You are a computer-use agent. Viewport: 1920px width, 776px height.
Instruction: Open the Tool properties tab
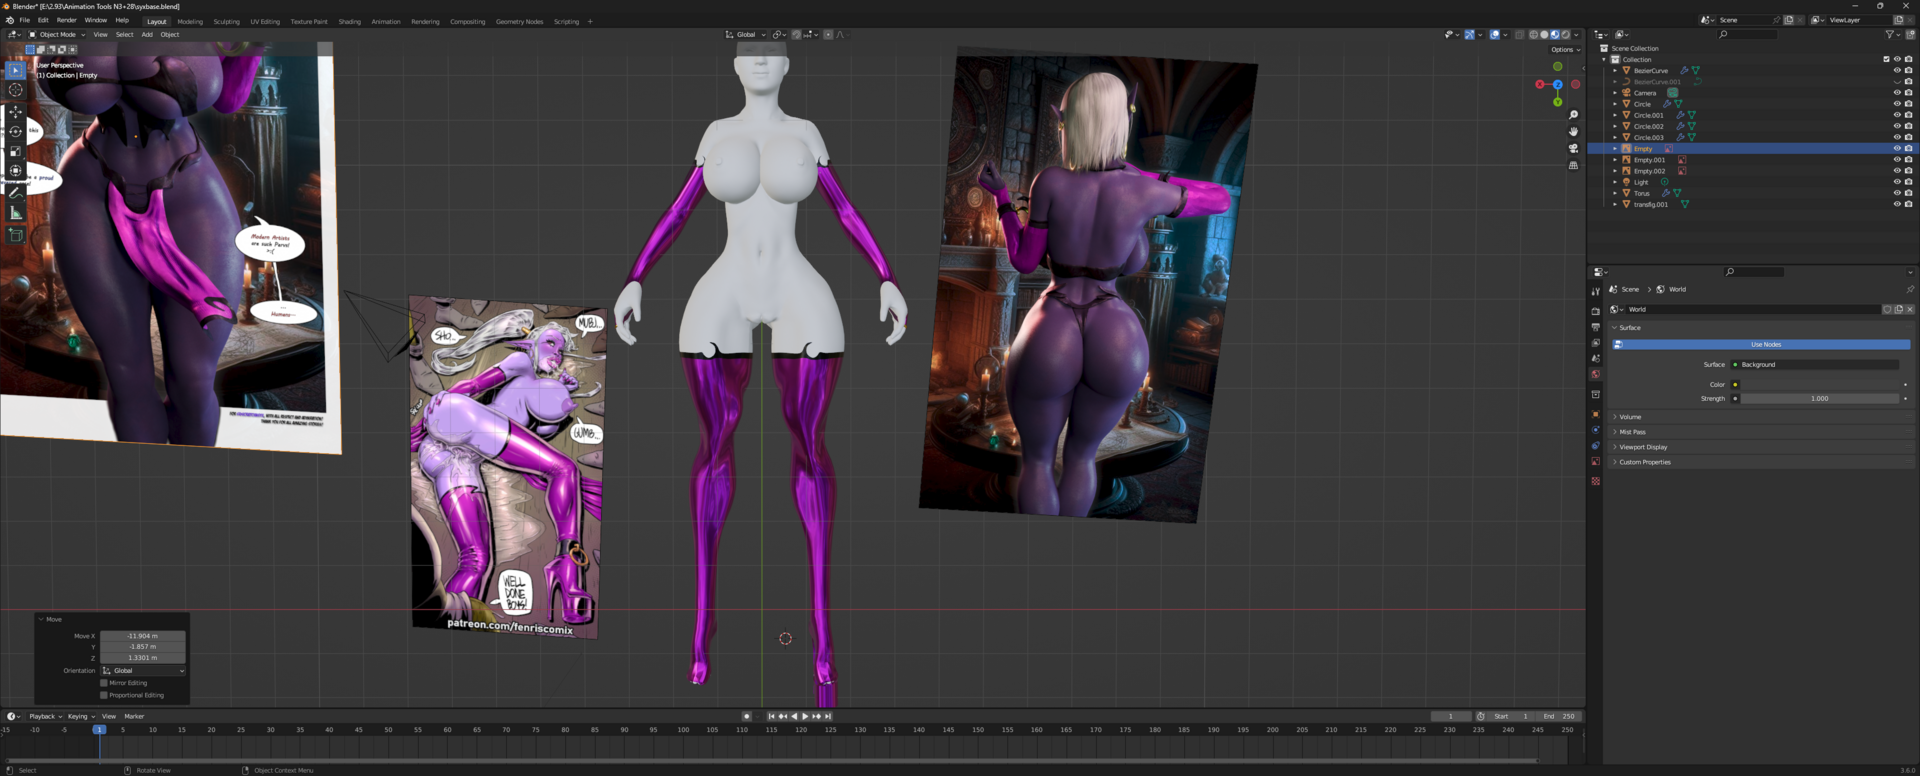tap(1595, 292)
